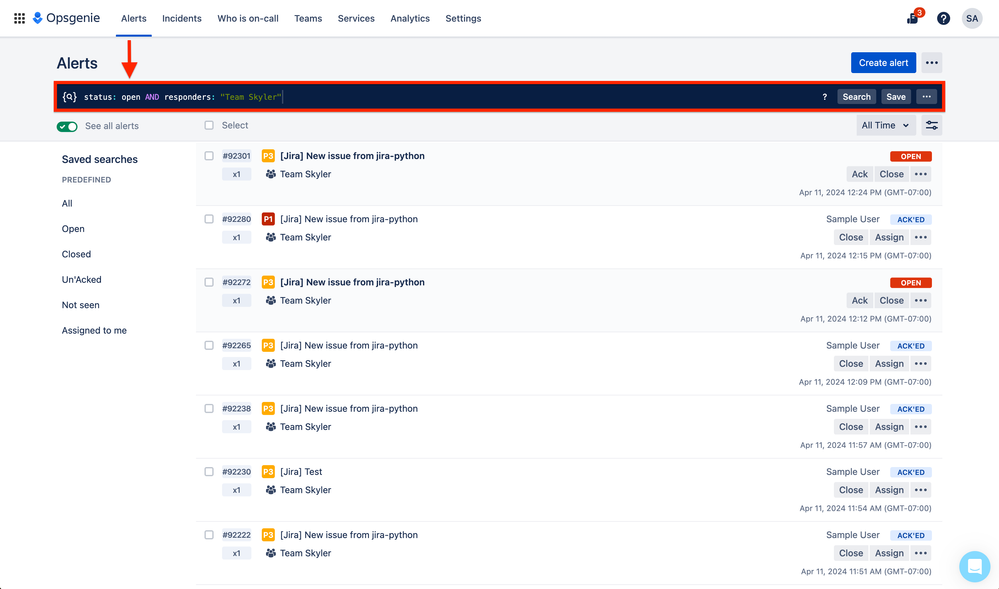Check the box for alert #92238
Viewport: 999px width, 589px height.
[209, 408]
